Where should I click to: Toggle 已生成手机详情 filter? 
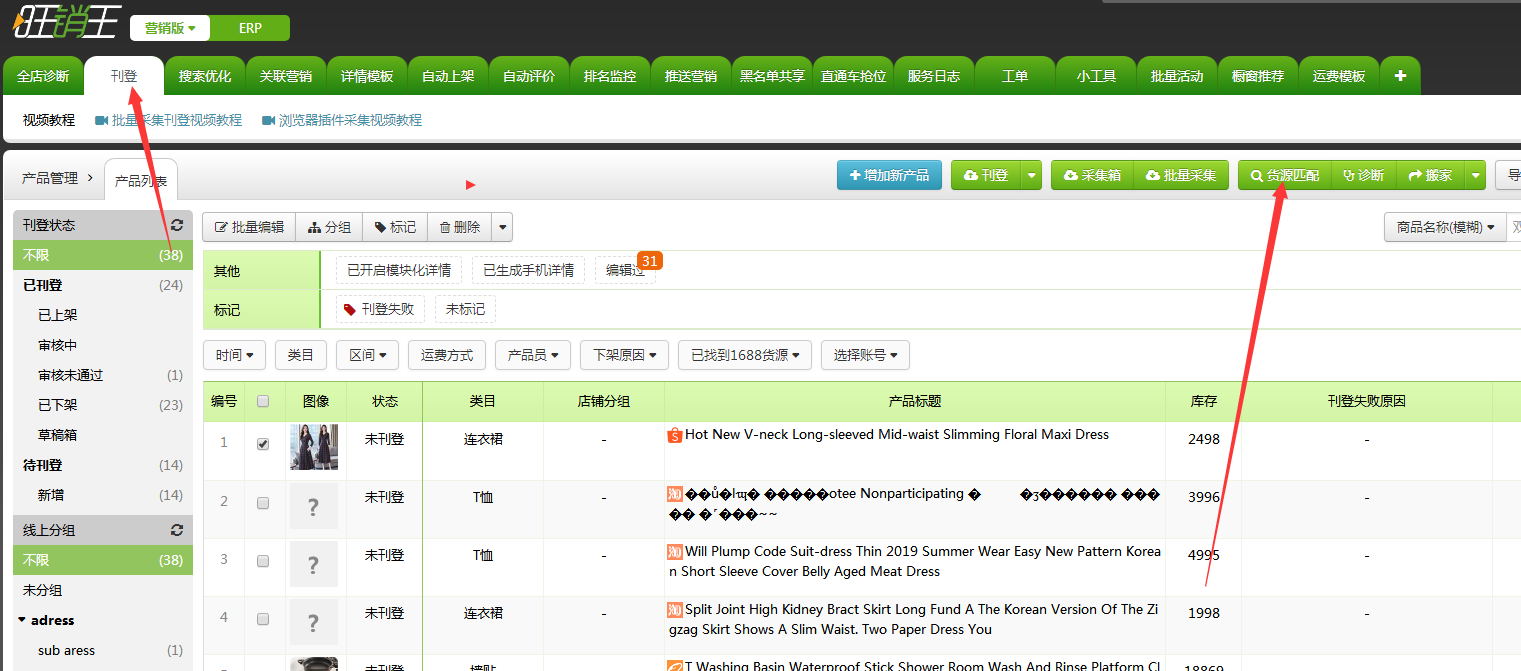click(x=528, y=270)
